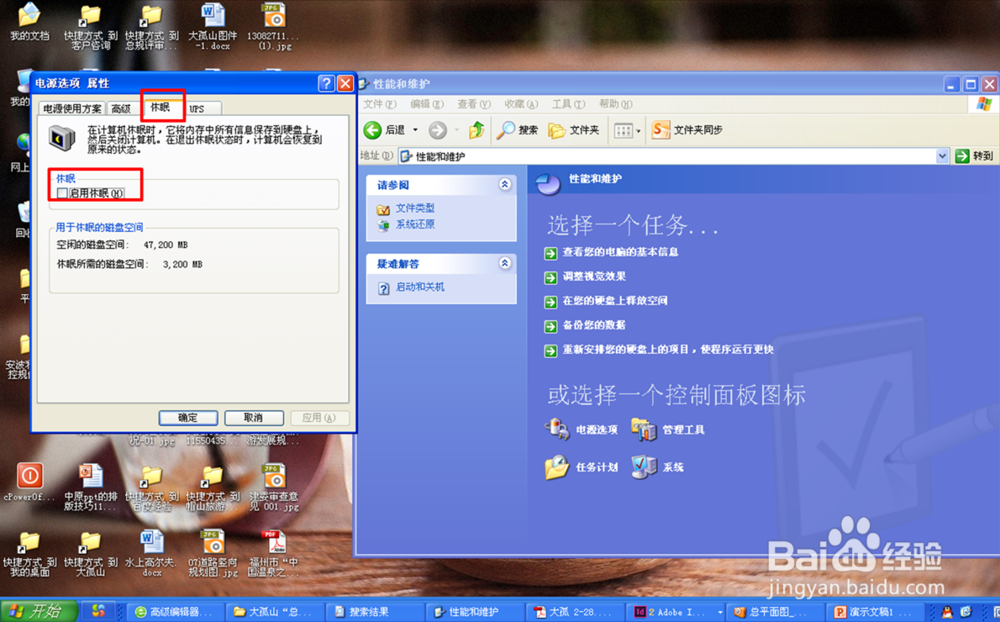Open the 文件 menu in 性能和维护 window
This screenshot has height=622, width=1000.
(x=379, y=104)
